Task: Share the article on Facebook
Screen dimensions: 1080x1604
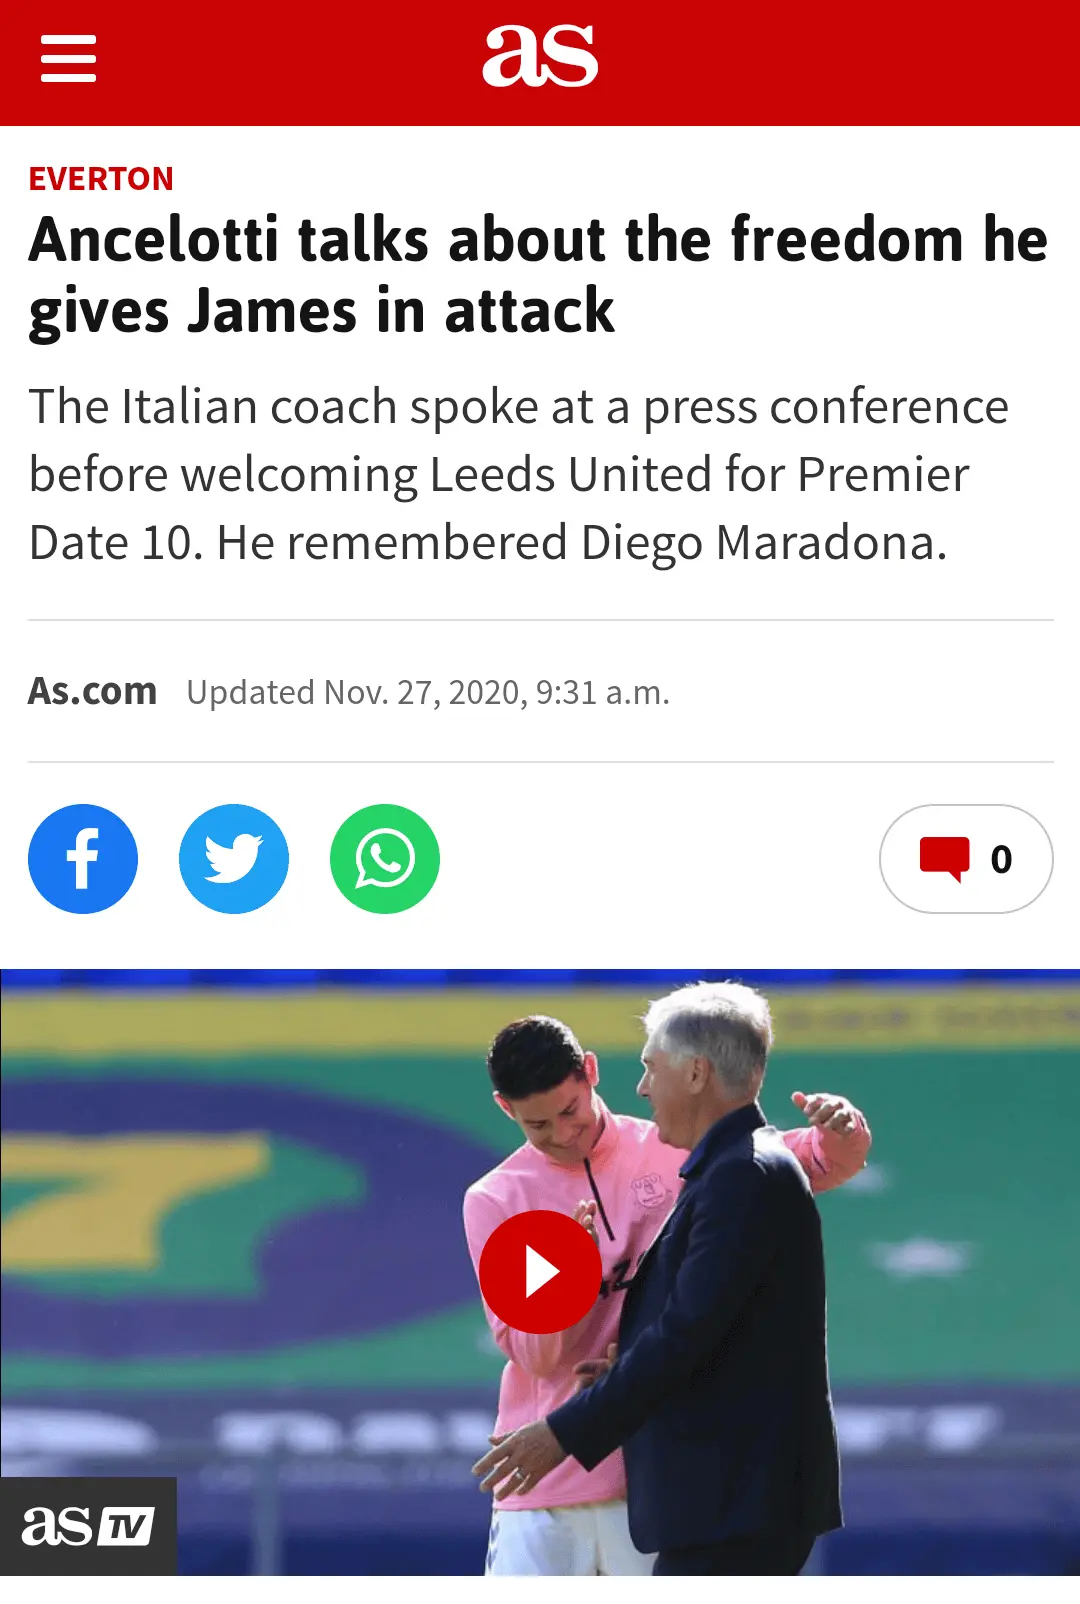Action: (x=83, y=859)
